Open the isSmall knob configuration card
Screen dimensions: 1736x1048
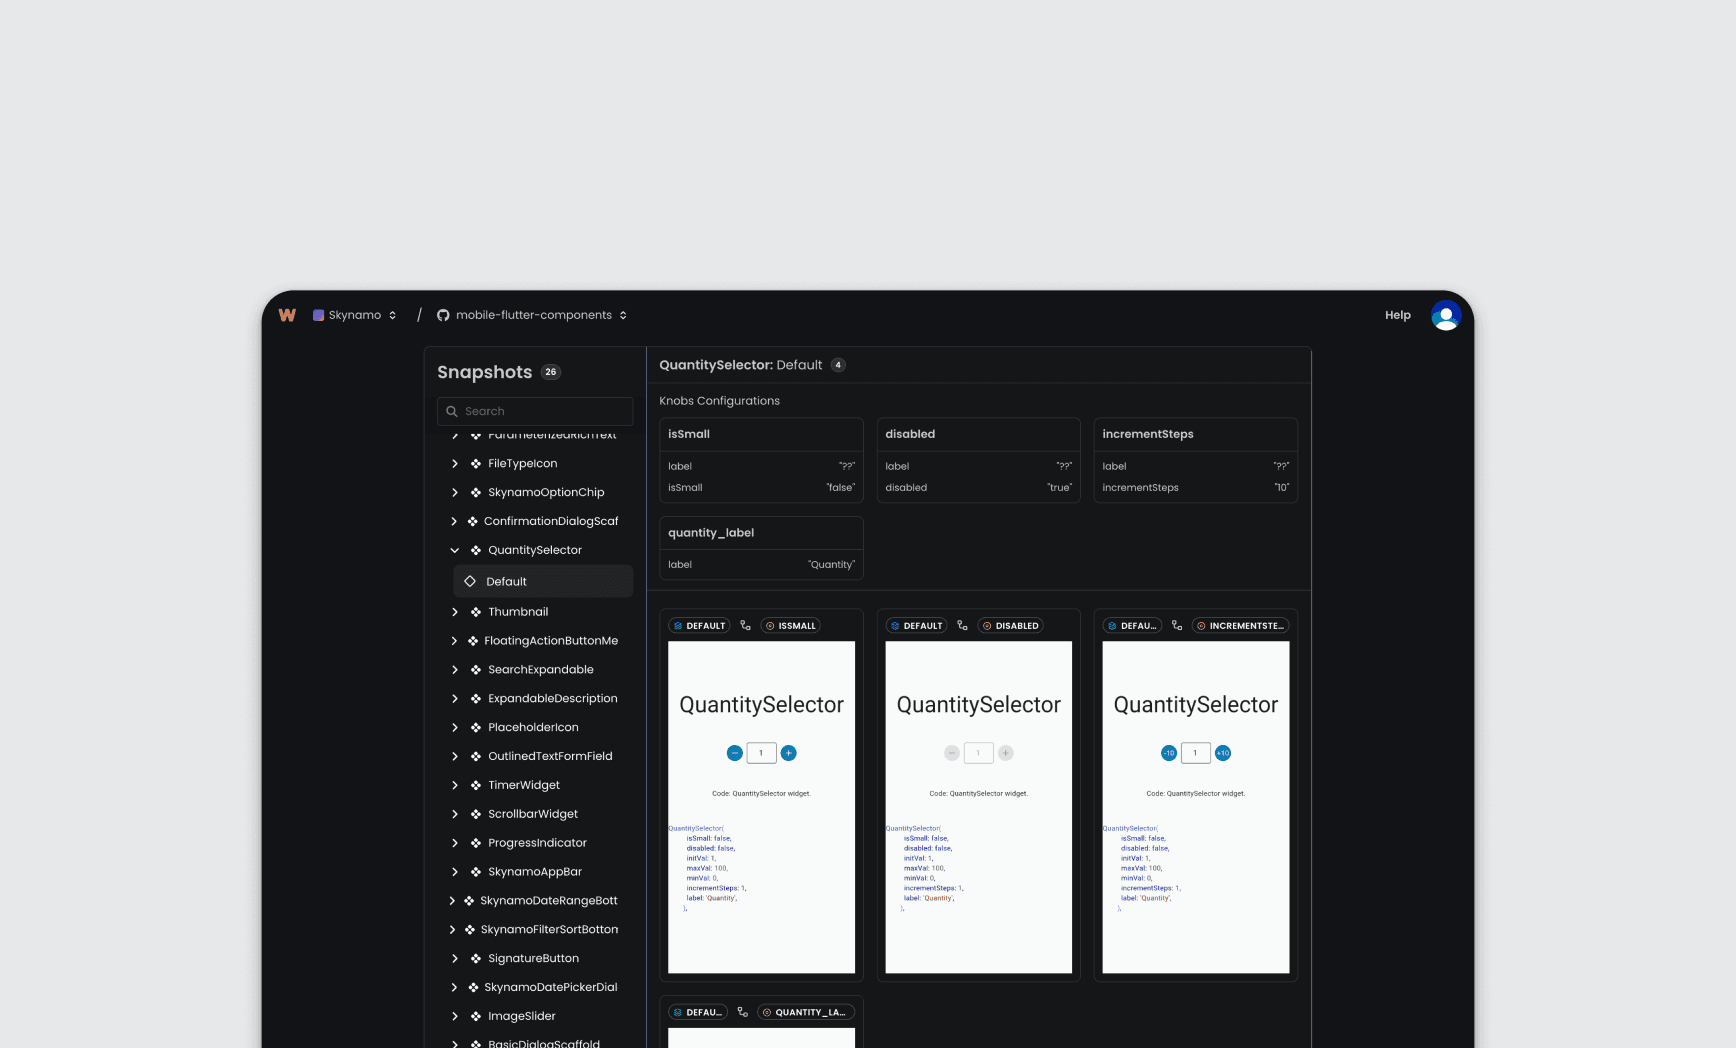761,460
